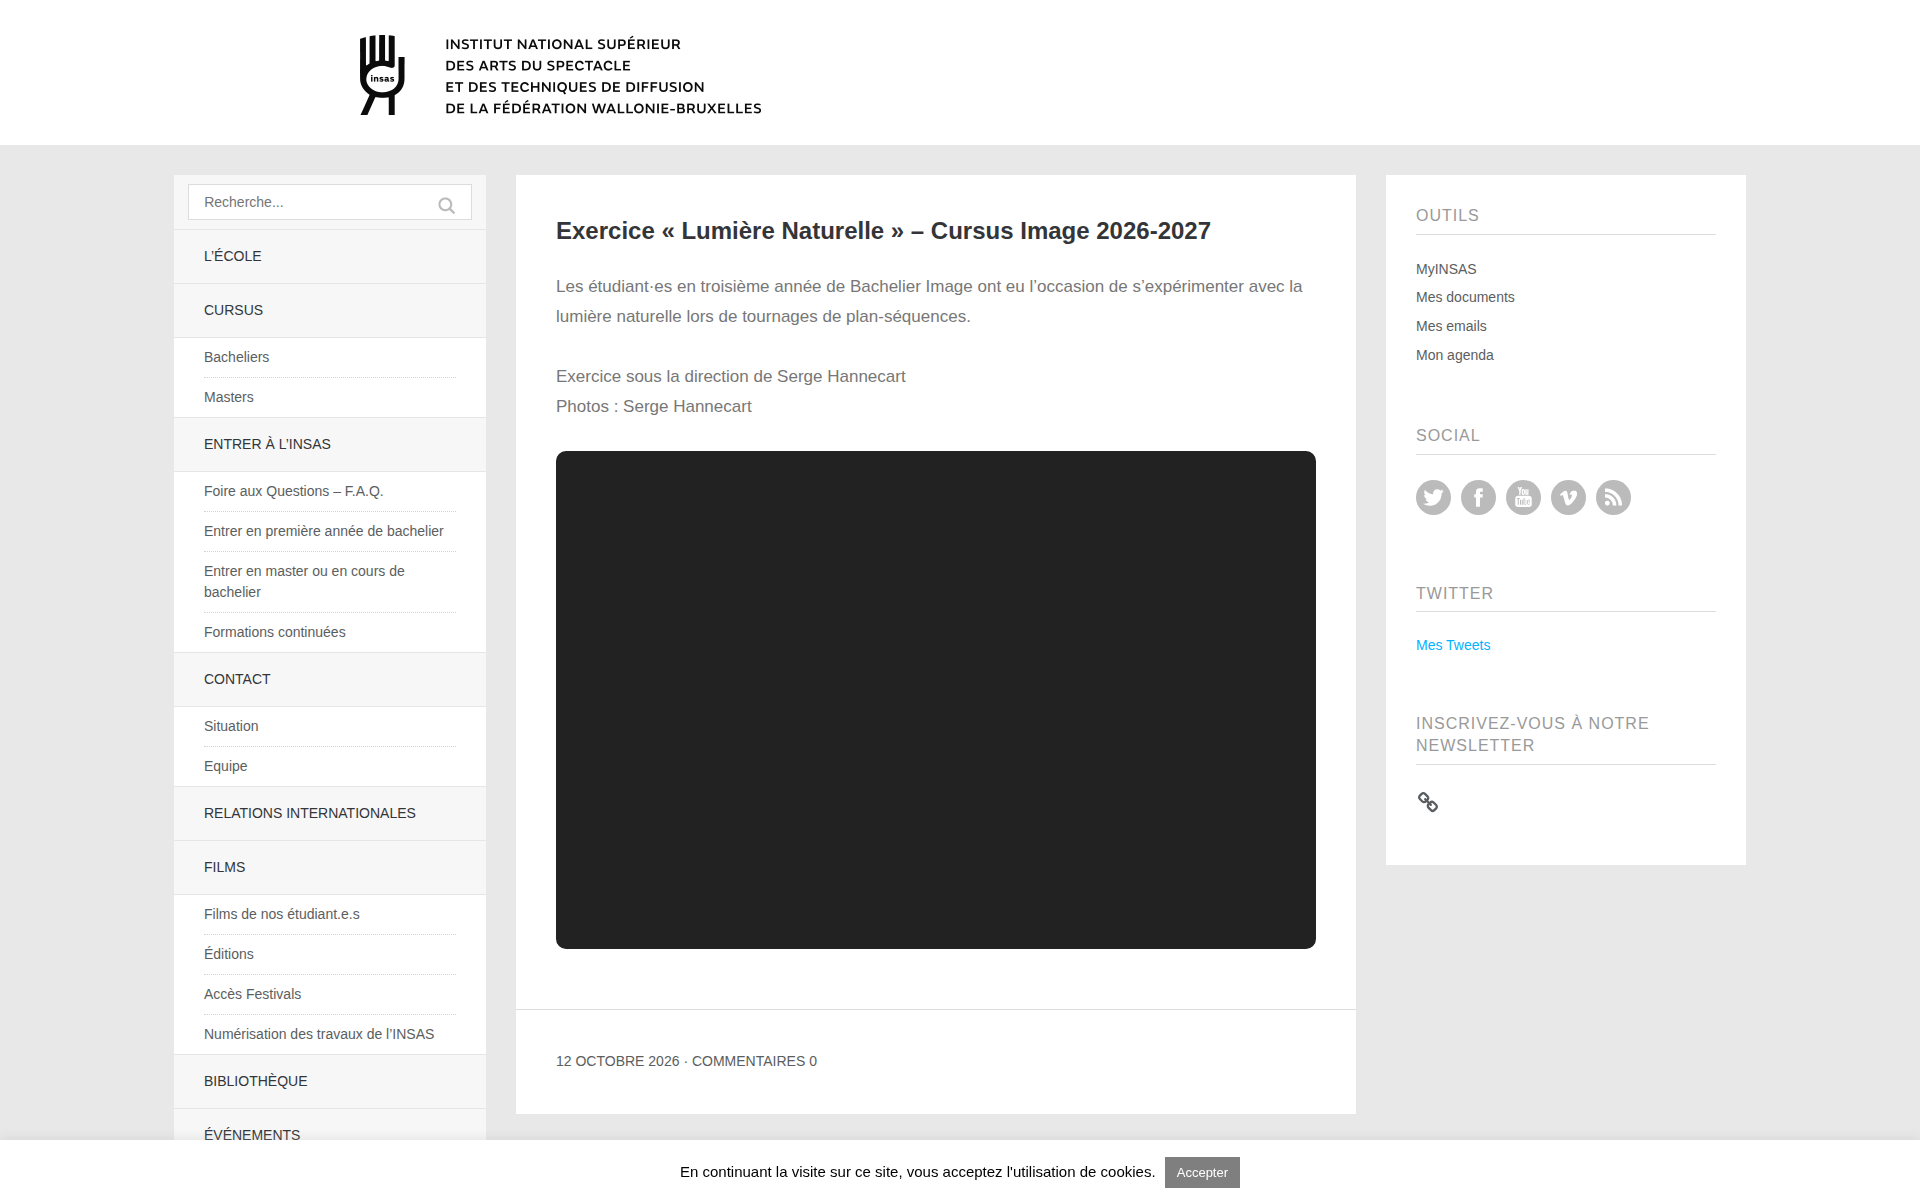Open the Twitter social icon
Viewport: 1920px width, 1200px height.
pyautogui.click(x=1433, y=497)
